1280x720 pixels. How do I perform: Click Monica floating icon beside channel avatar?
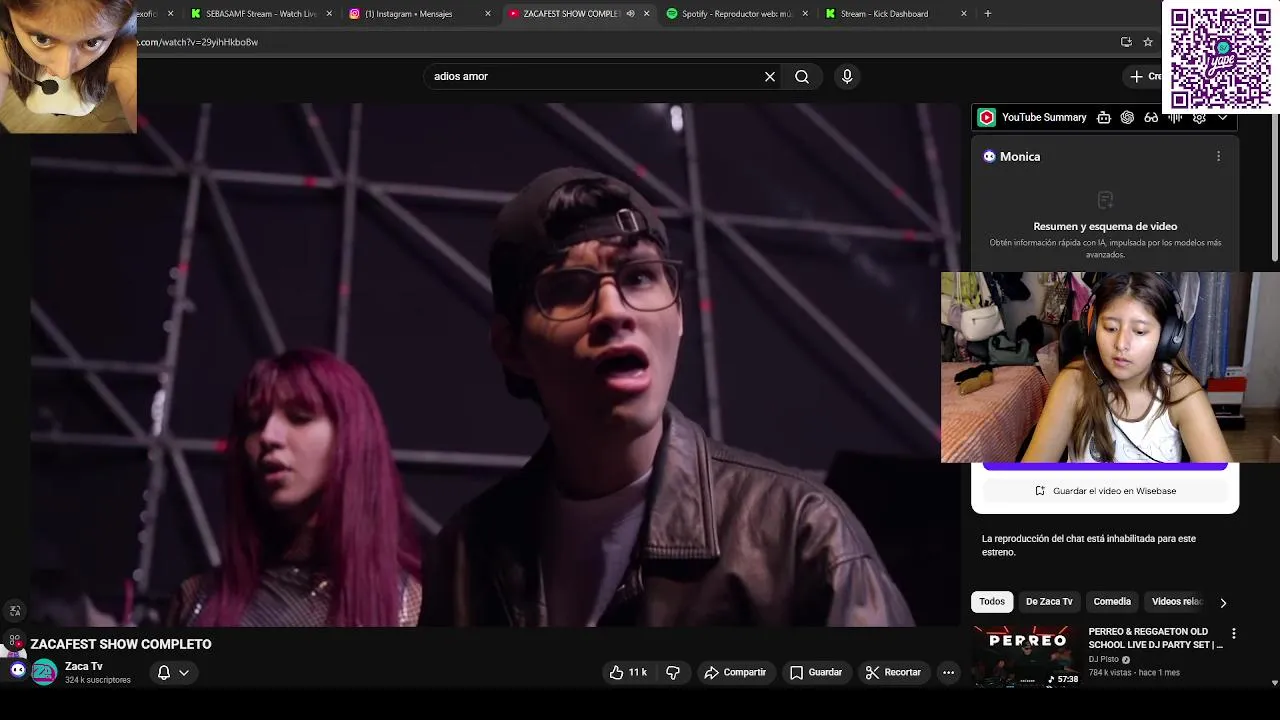18,670
